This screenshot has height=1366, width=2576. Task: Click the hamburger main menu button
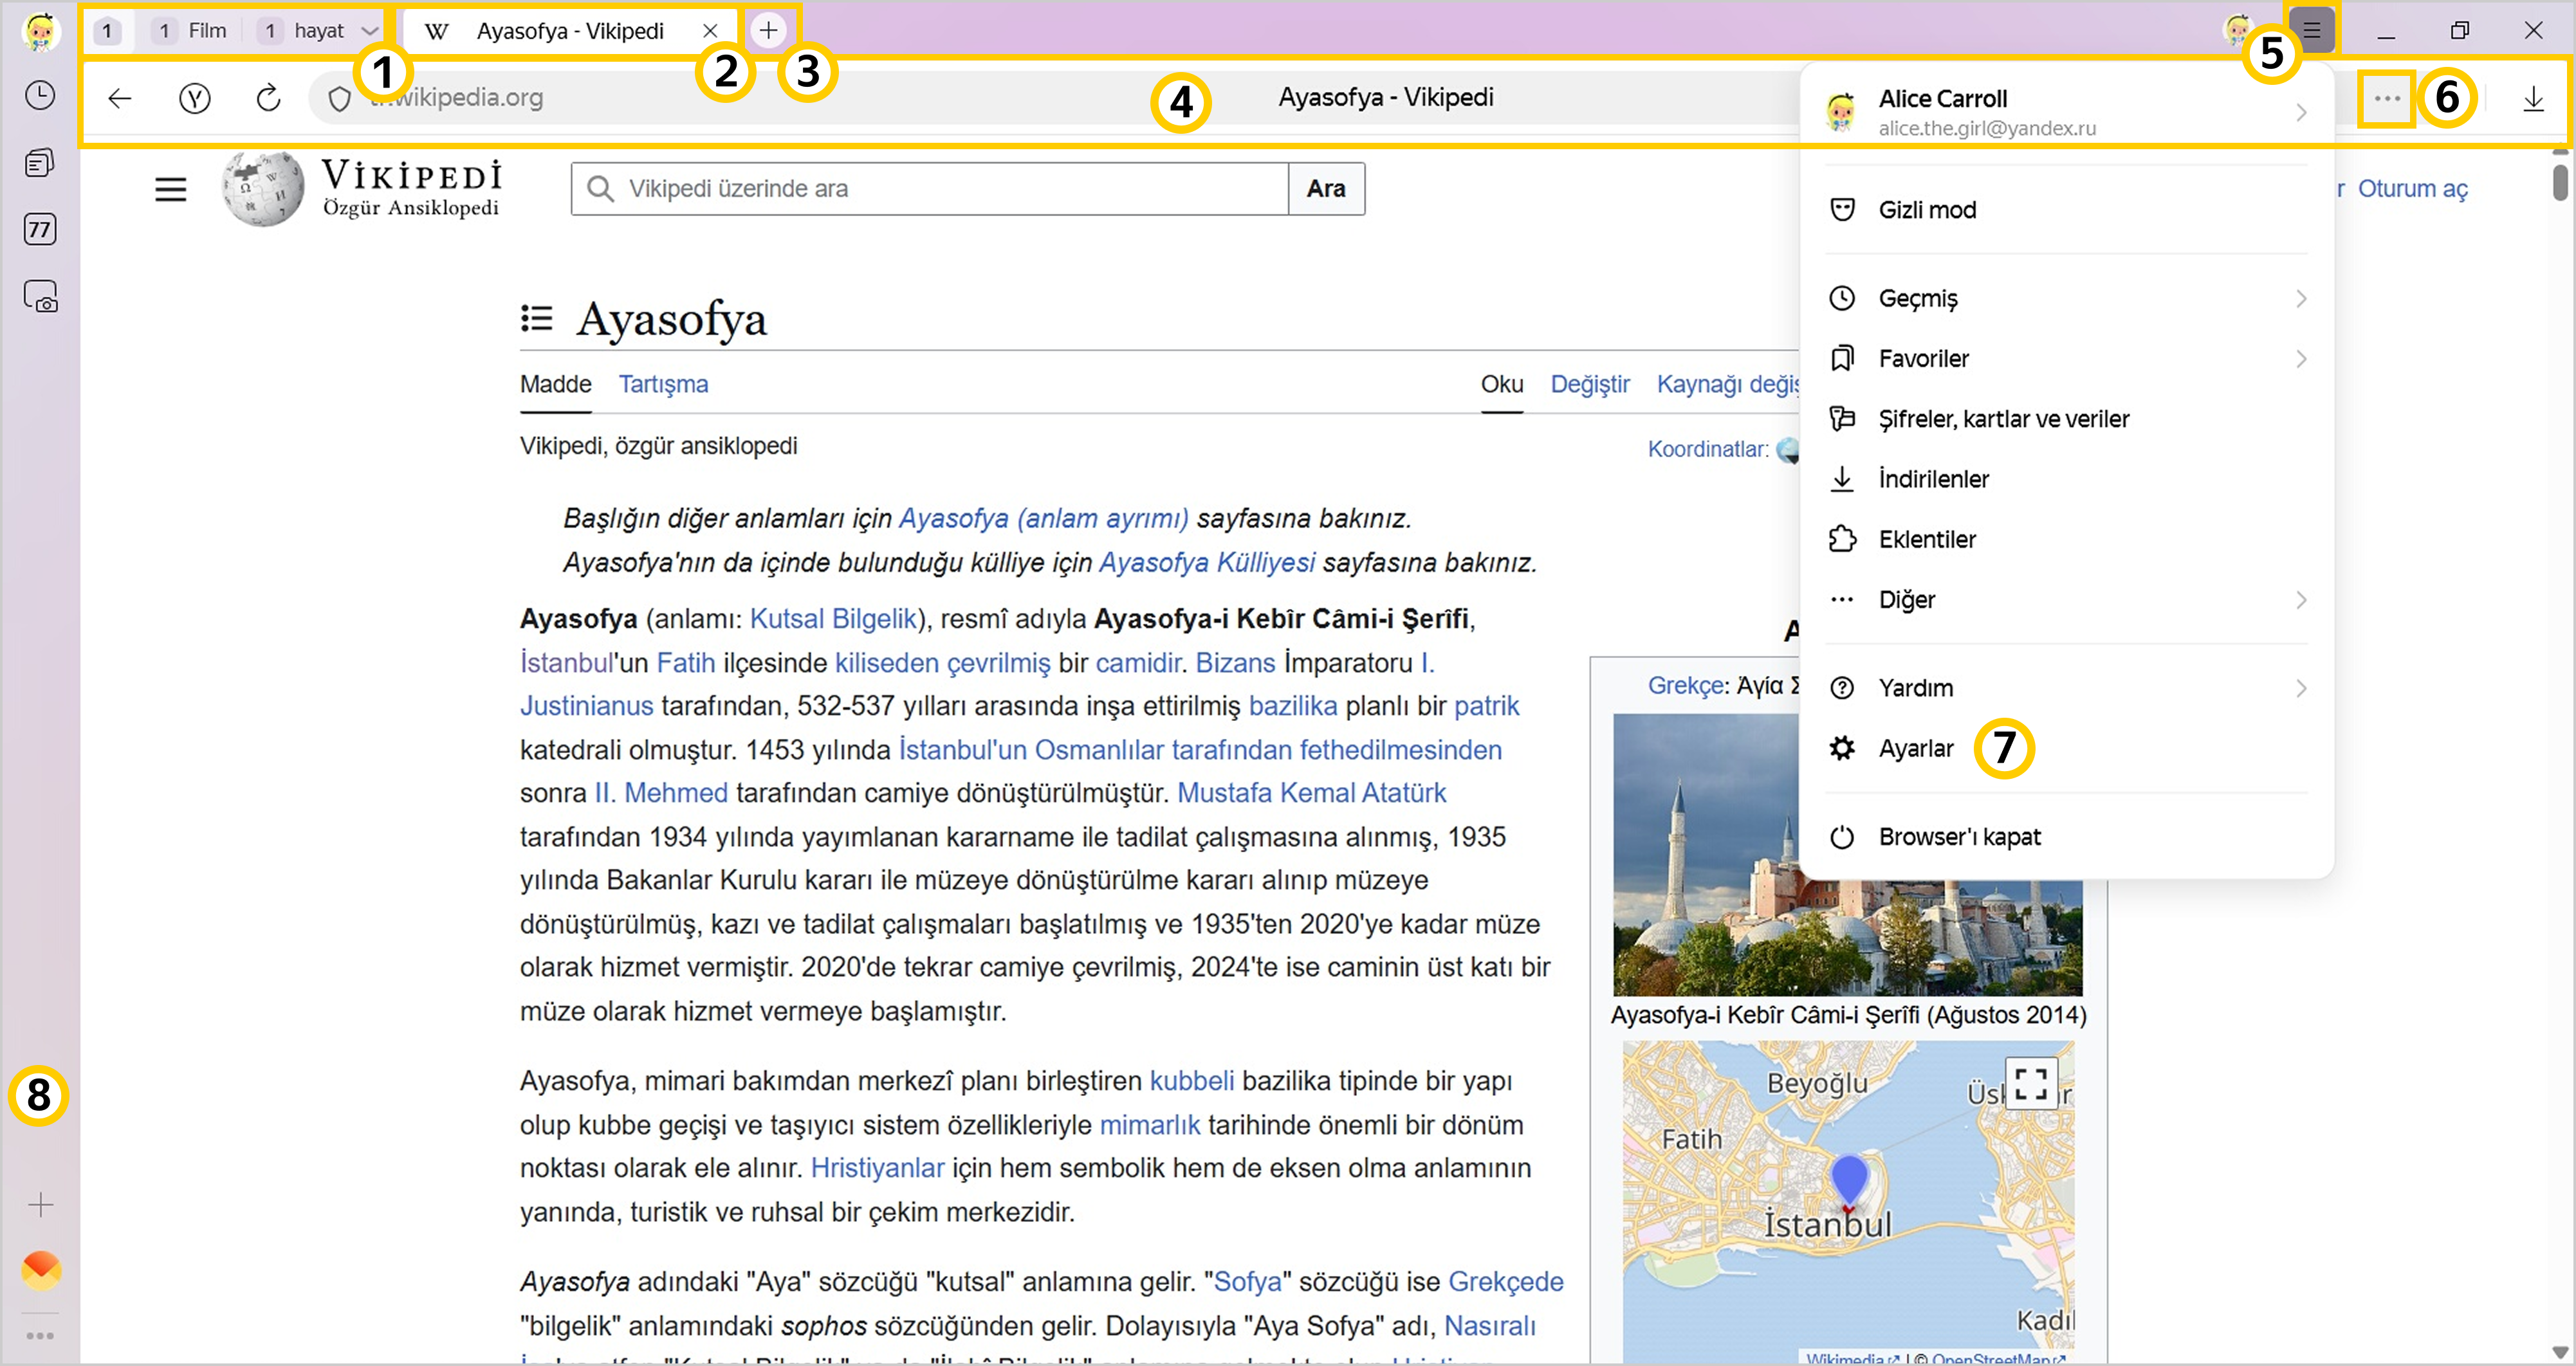tap(2311, 30)
